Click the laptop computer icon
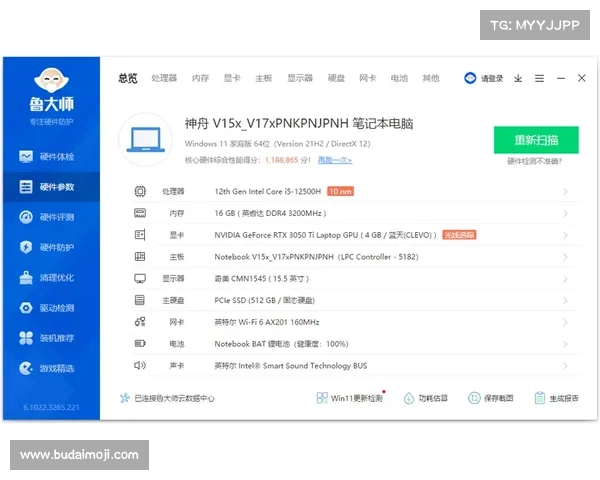 (145, 140)
